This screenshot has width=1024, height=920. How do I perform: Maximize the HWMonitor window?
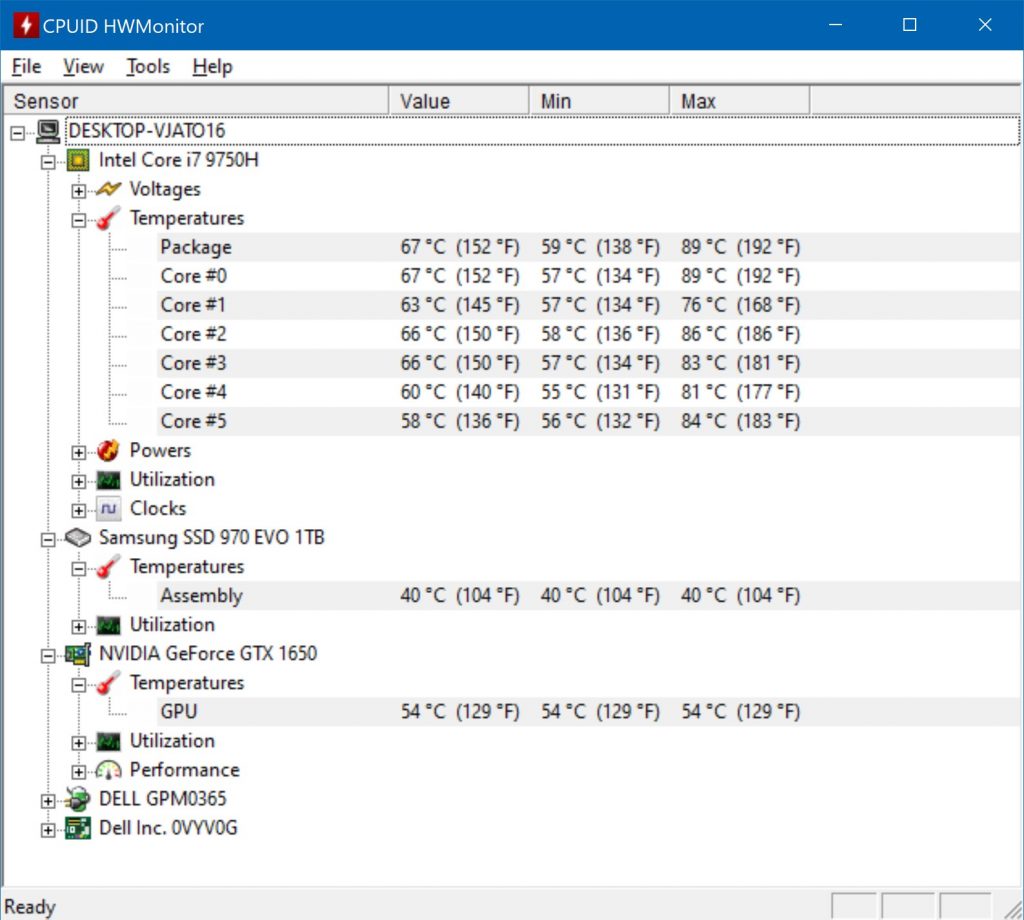click(910, 25)
